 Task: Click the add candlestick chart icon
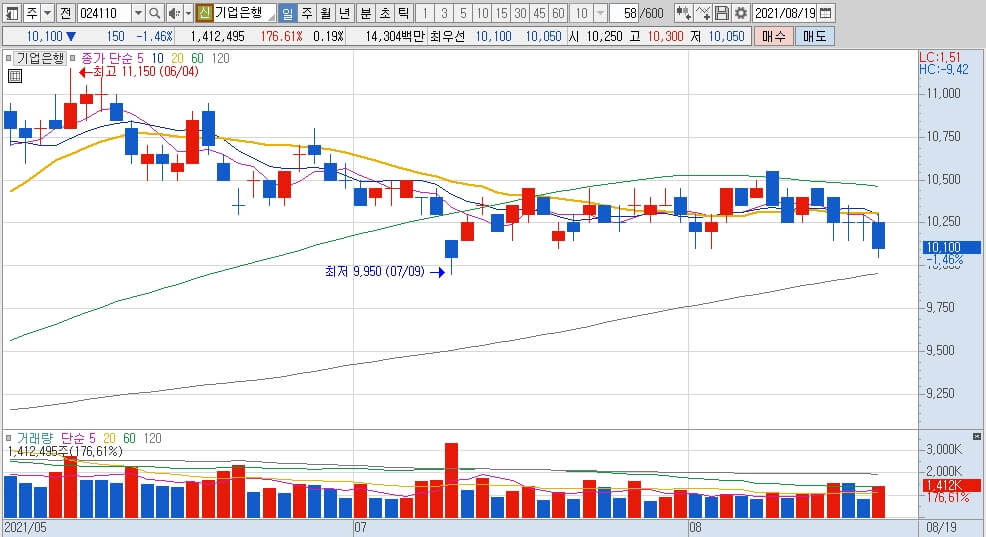pyautogui.click(x=684, y=13)
